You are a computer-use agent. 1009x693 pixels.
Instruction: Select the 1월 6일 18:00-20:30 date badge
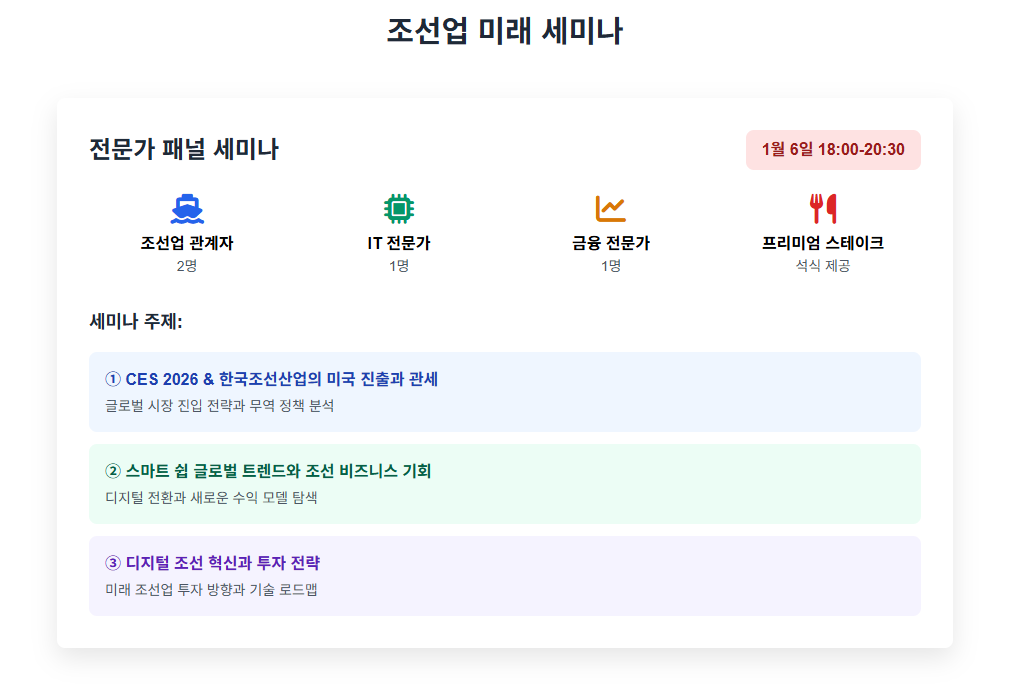(833, 150)
